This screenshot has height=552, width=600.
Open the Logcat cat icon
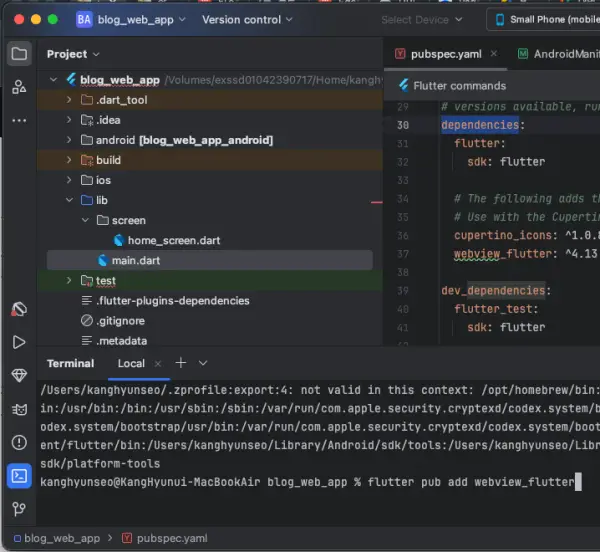(x=19, y=409)
